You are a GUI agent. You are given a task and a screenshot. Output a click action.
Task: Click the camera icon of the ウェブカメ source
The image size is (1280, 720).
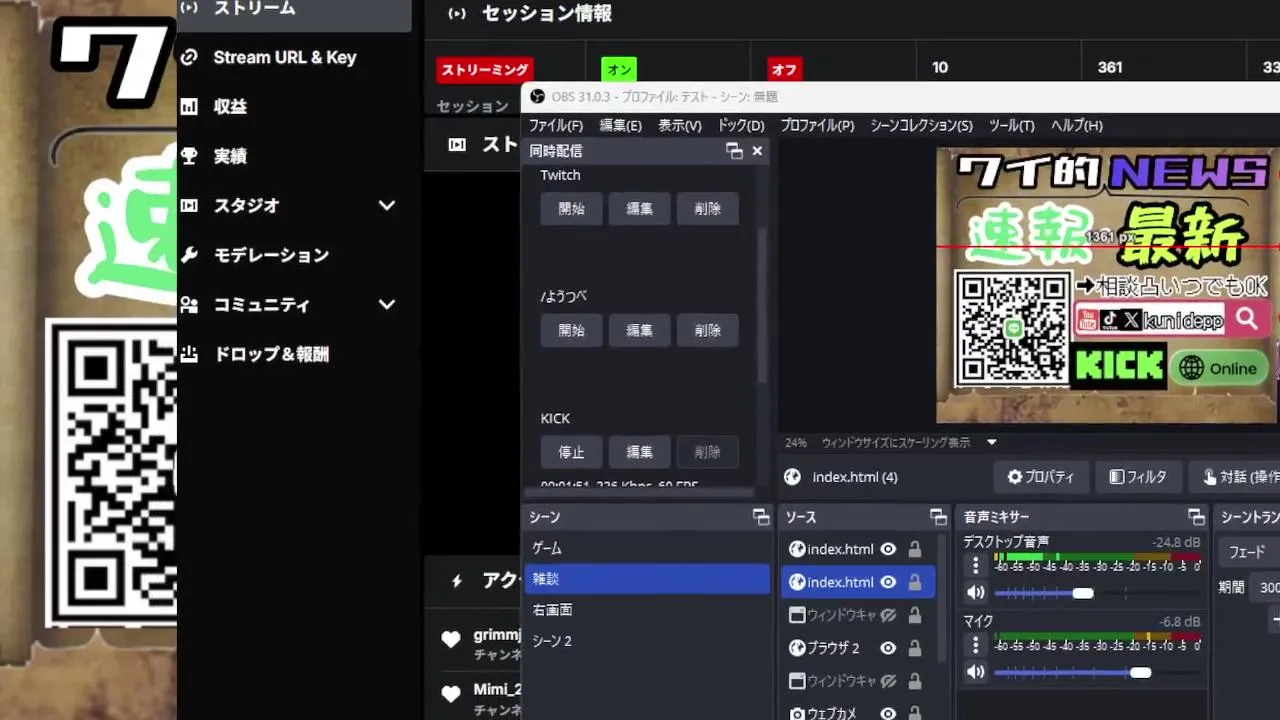(797, 714)
